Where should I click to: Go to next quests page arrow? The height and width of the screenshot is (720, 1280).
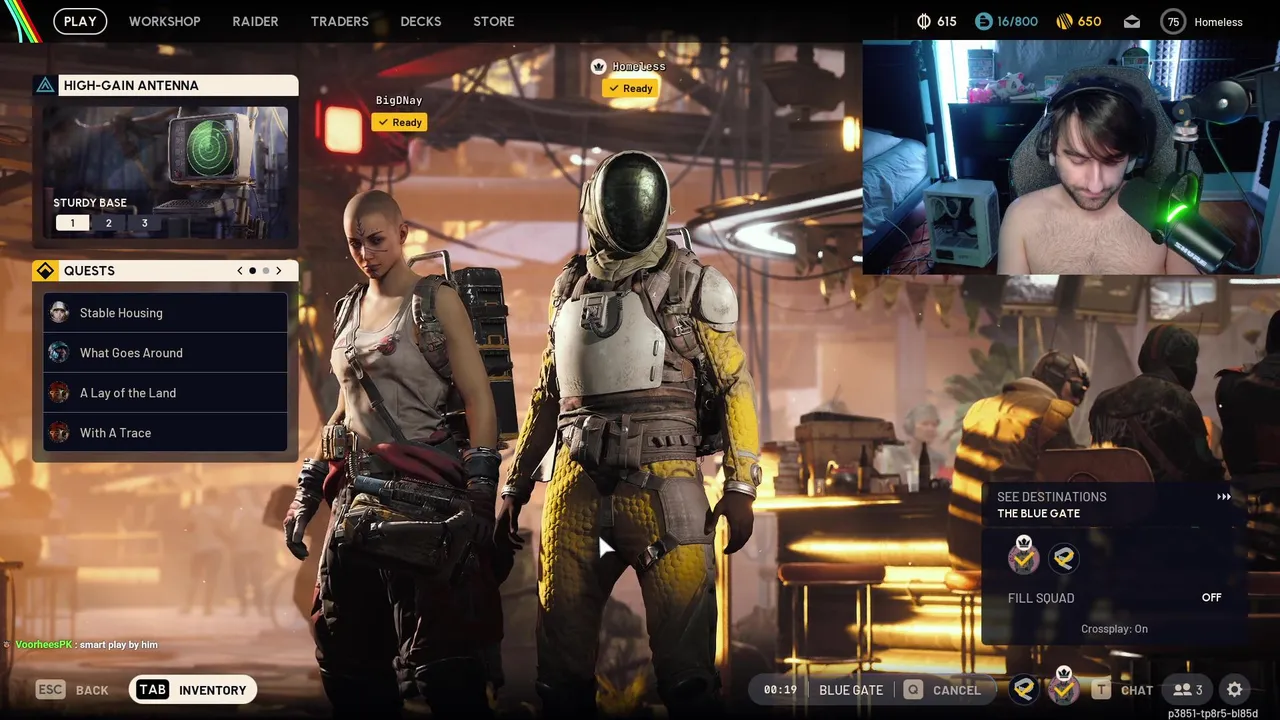279,271
